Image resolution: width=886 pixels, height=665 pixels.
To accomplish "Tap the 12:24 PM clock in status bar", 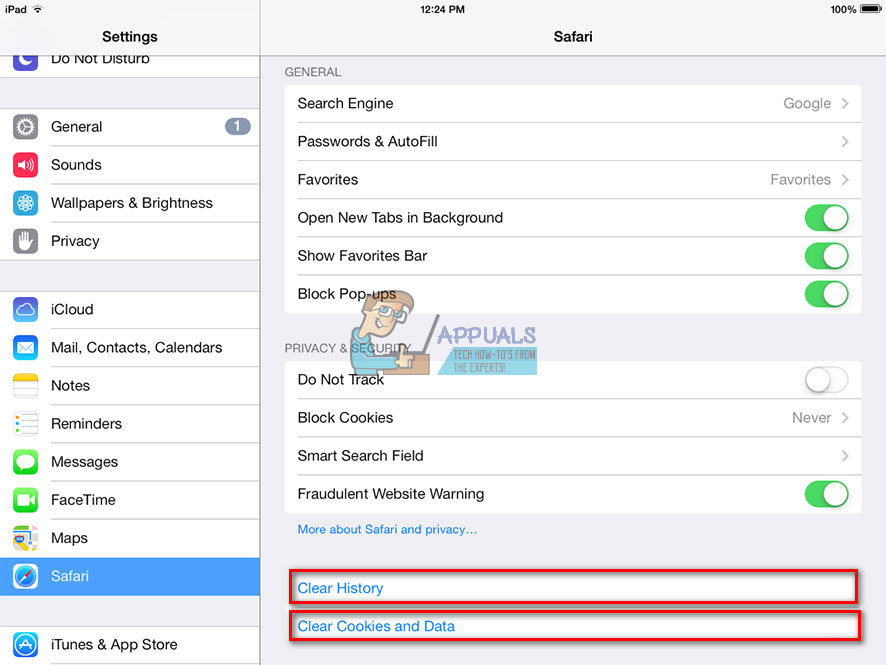I will coord(442,9).
